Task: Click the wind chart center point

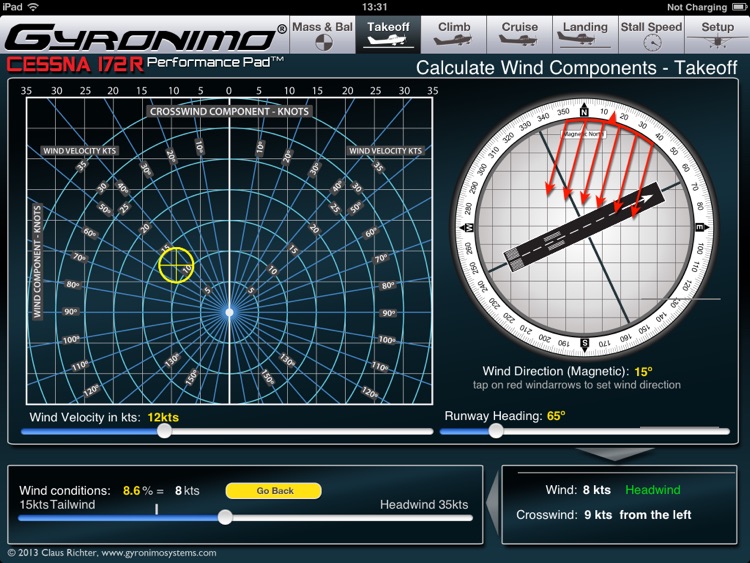Action: (x=229, y=312)
